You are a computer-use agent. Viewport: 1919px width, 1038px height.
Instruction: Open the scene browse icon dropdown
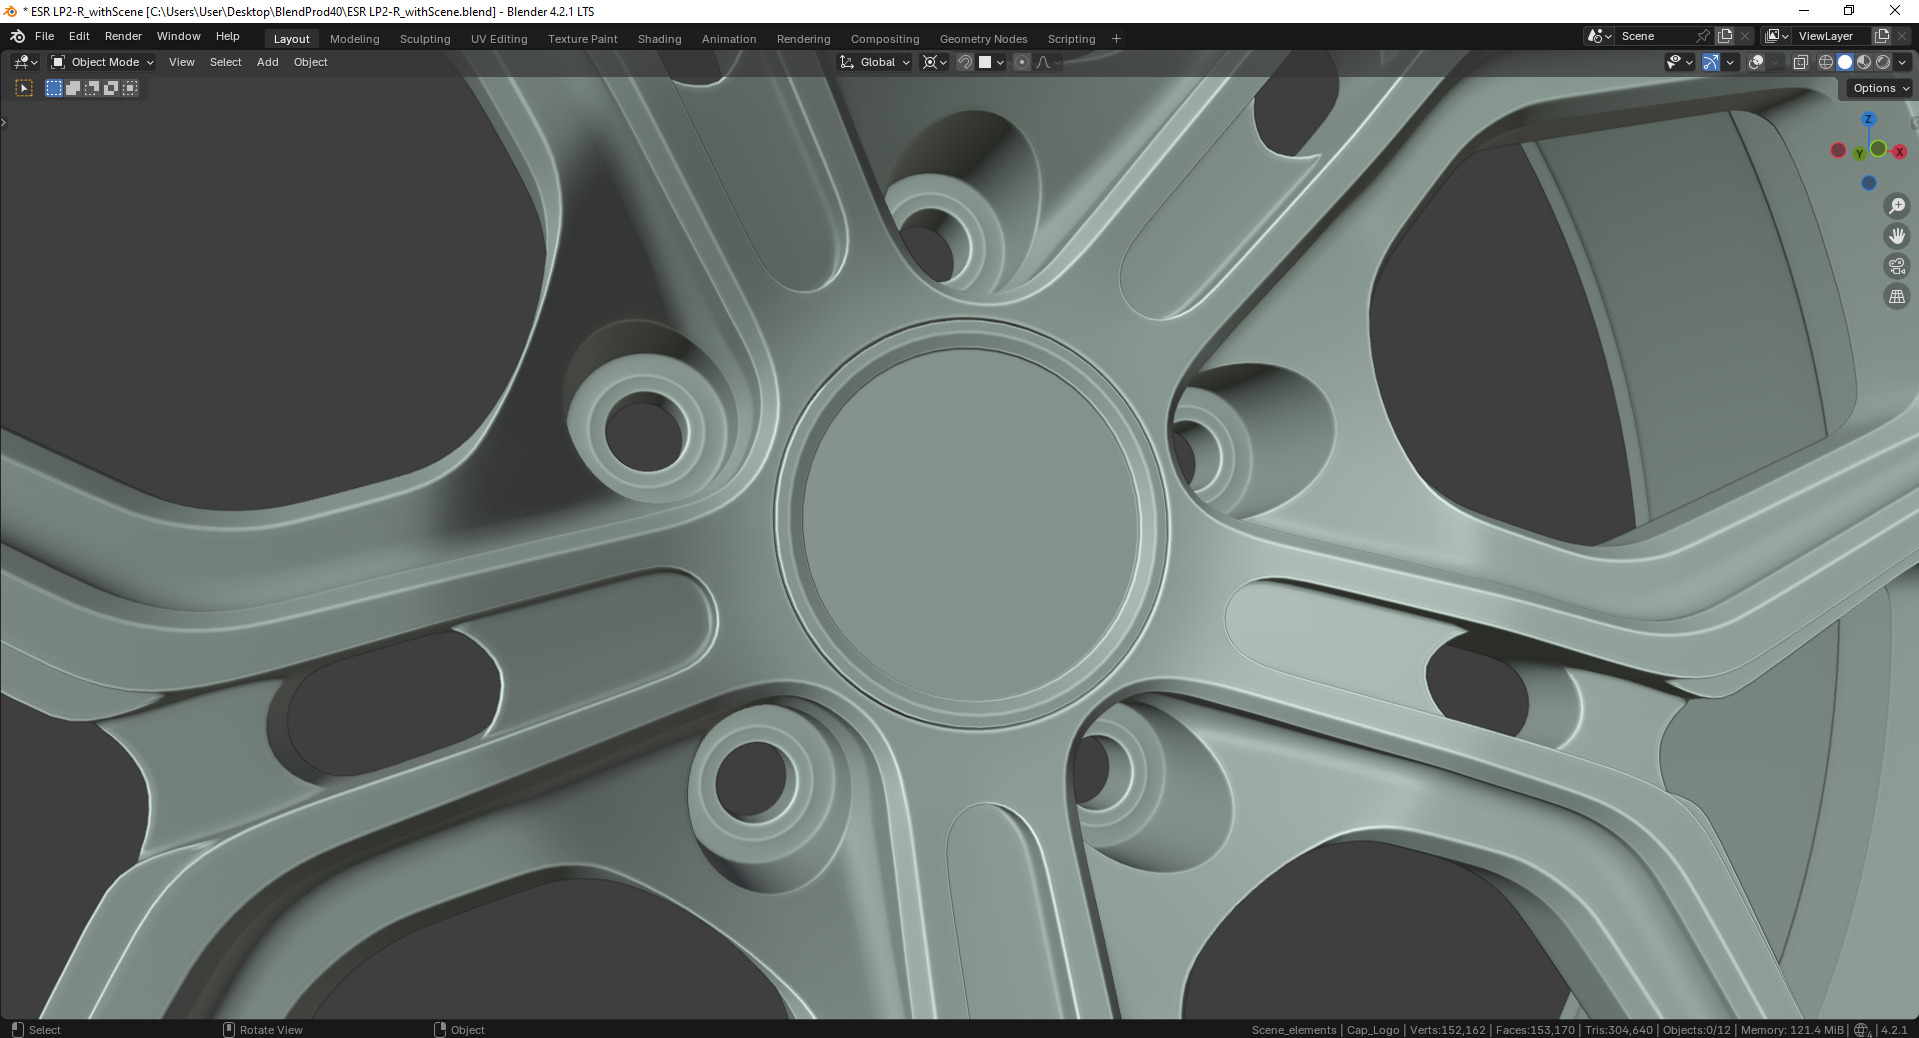click(1599, 36)
